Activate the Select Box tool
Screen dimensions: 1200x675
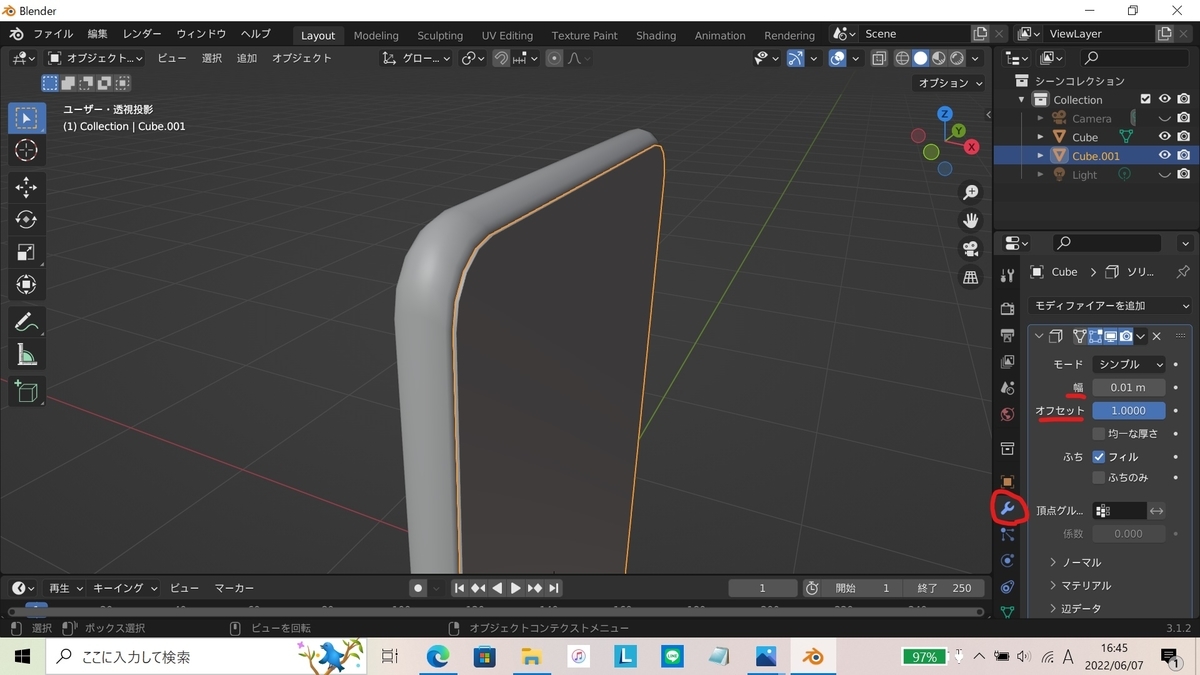(x=27, y=118)
